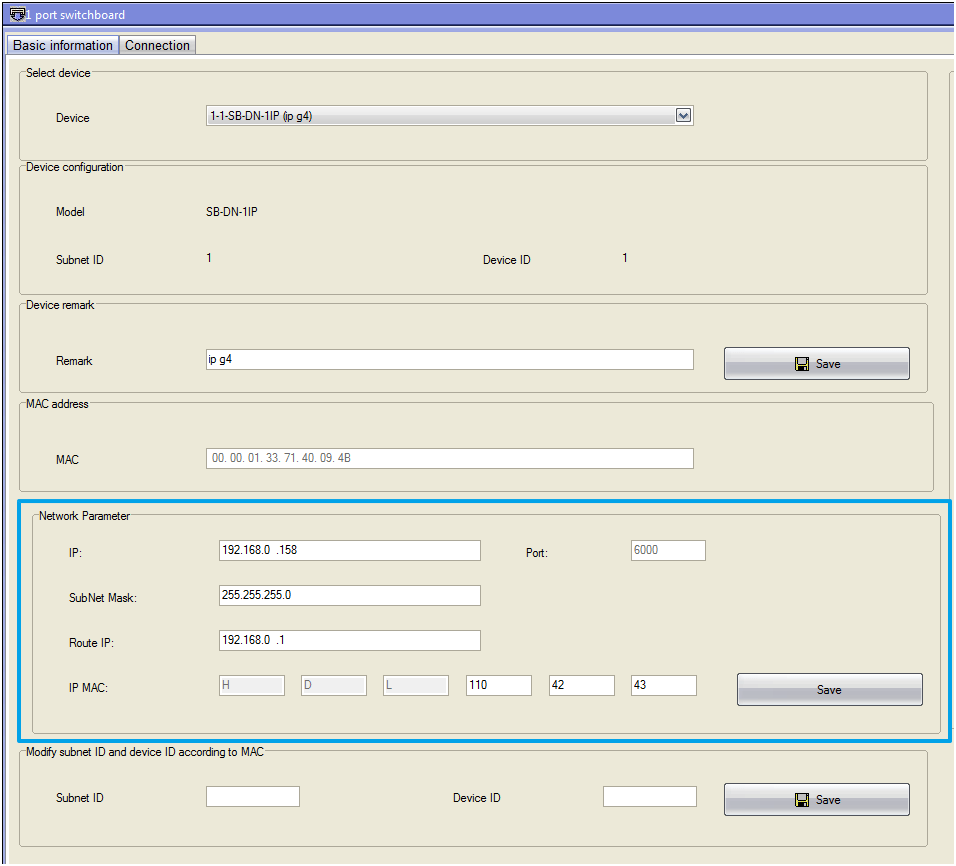Click the Device ID field under Modify section
956x866 pixels.
[x=649, y=796]
